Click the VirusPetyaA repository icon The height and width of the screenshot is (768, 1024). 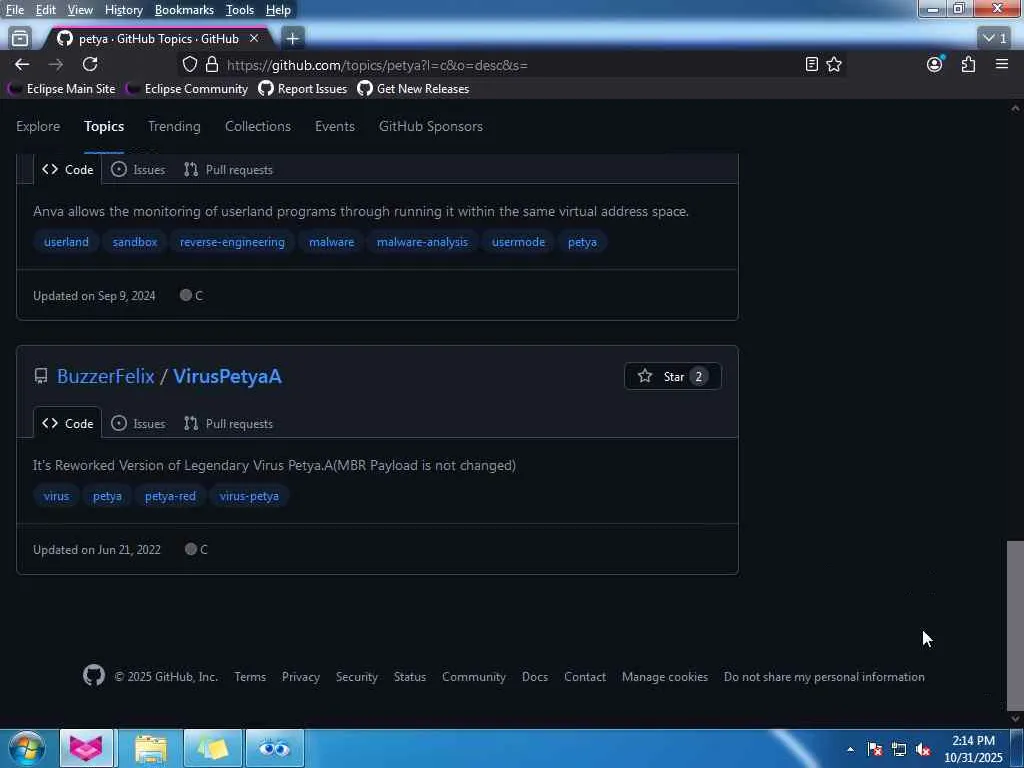(40, 376)
